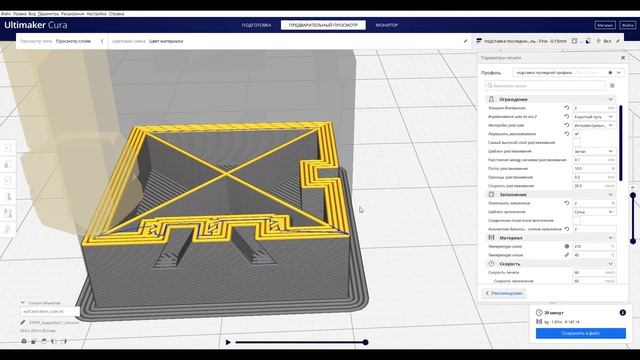640x360 pixels.
Task: Edit the ironing inset 0.2 field
Action: [594, 177]
